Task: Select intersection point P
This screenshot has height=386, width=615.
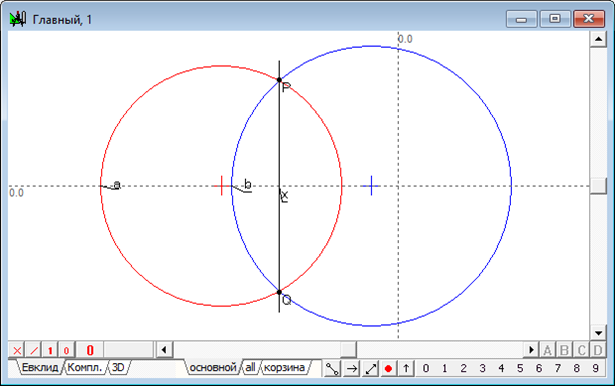Action: click(x=279, y=80)
